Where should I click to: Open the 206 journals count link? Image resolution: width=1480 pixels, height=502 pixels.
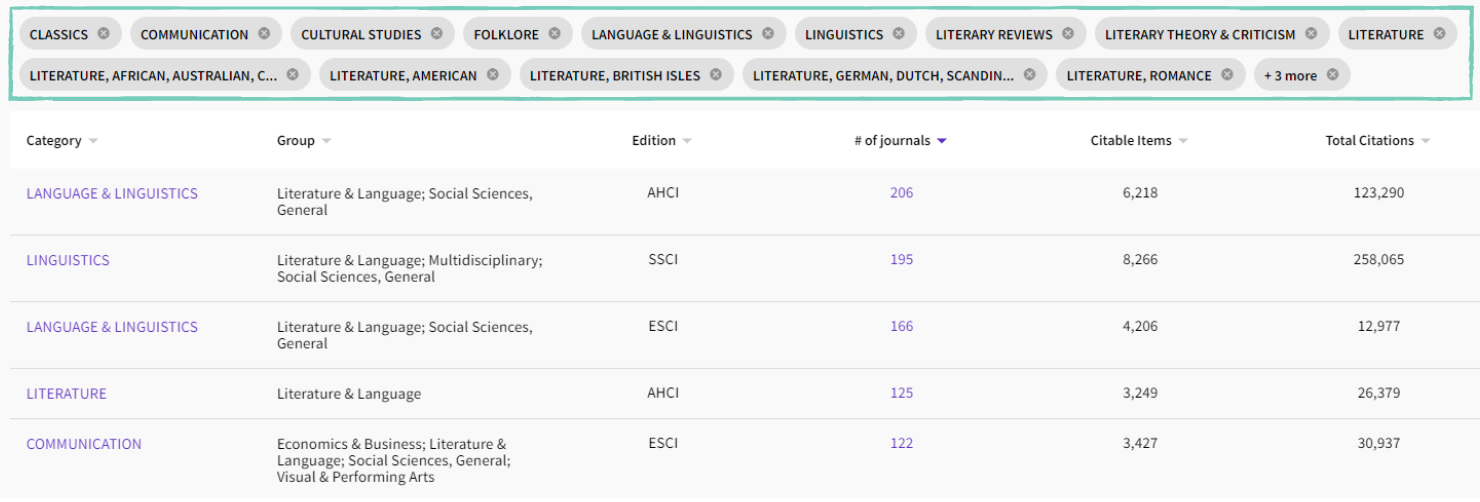point(902,193)
